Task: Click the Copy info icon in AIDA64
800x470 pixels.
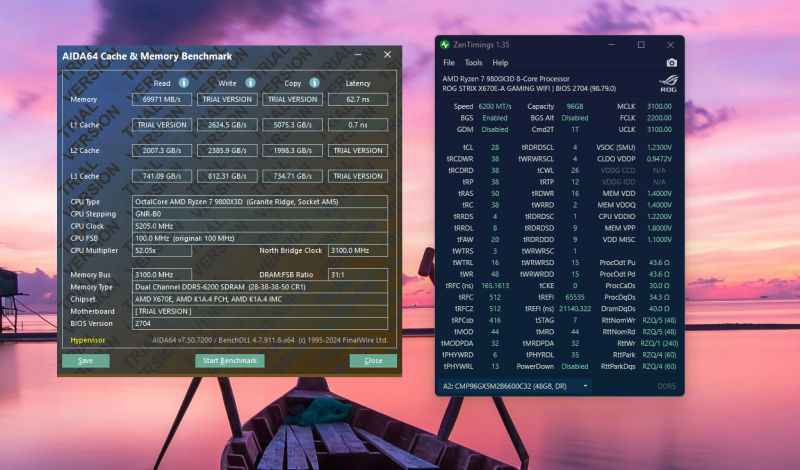Action: pyautogui.click(x=314, y=83)
